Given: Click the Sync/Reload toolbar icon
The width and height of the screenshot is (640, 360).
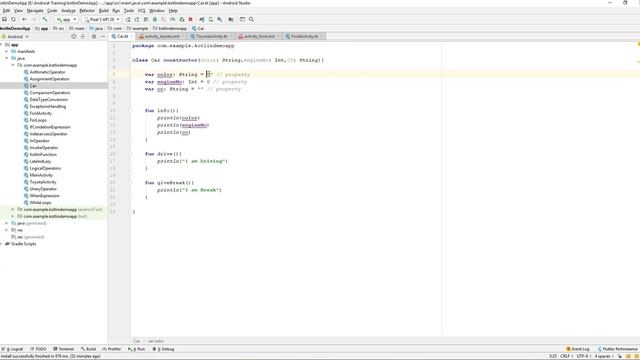Looking at the screenshot, I should pos(13,19).
